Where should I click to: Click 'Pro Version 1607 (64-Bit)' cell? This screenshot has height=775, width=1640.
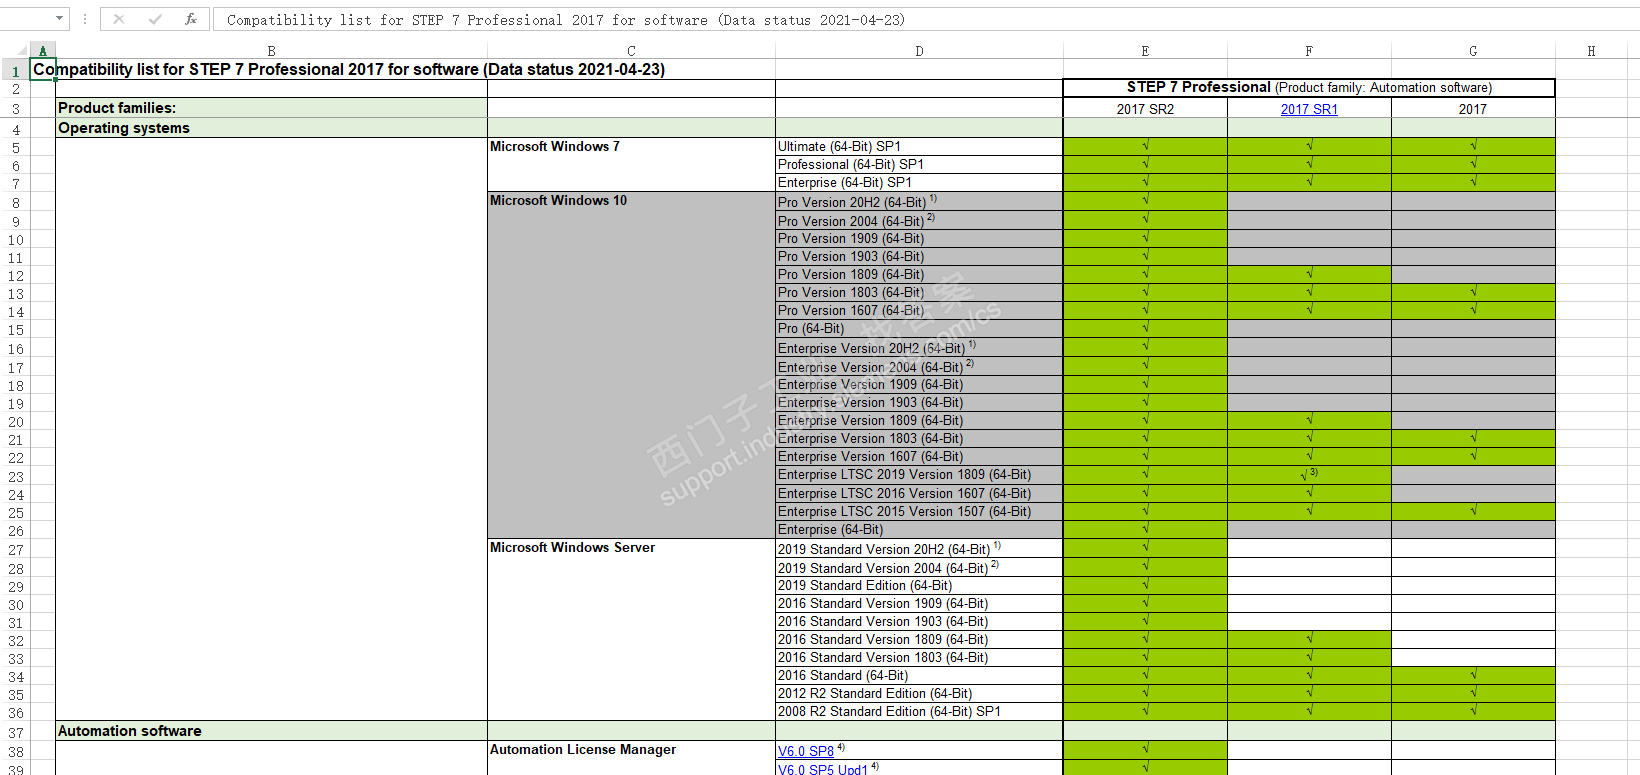point(919,310)
